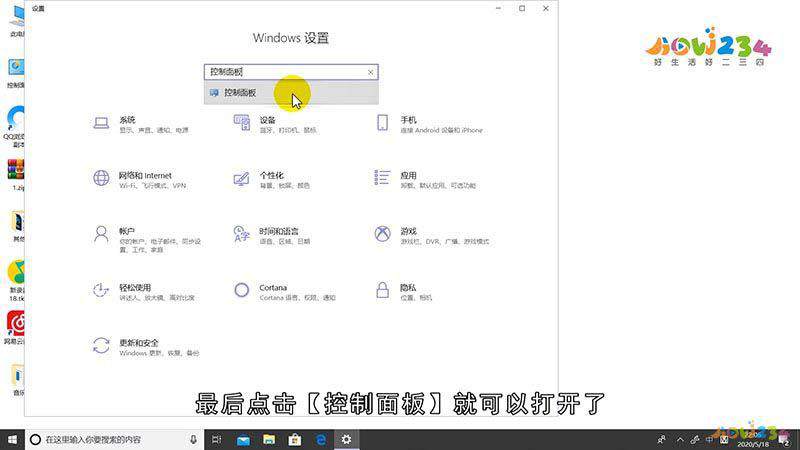Click the Windows Start button

coord(12,439)
